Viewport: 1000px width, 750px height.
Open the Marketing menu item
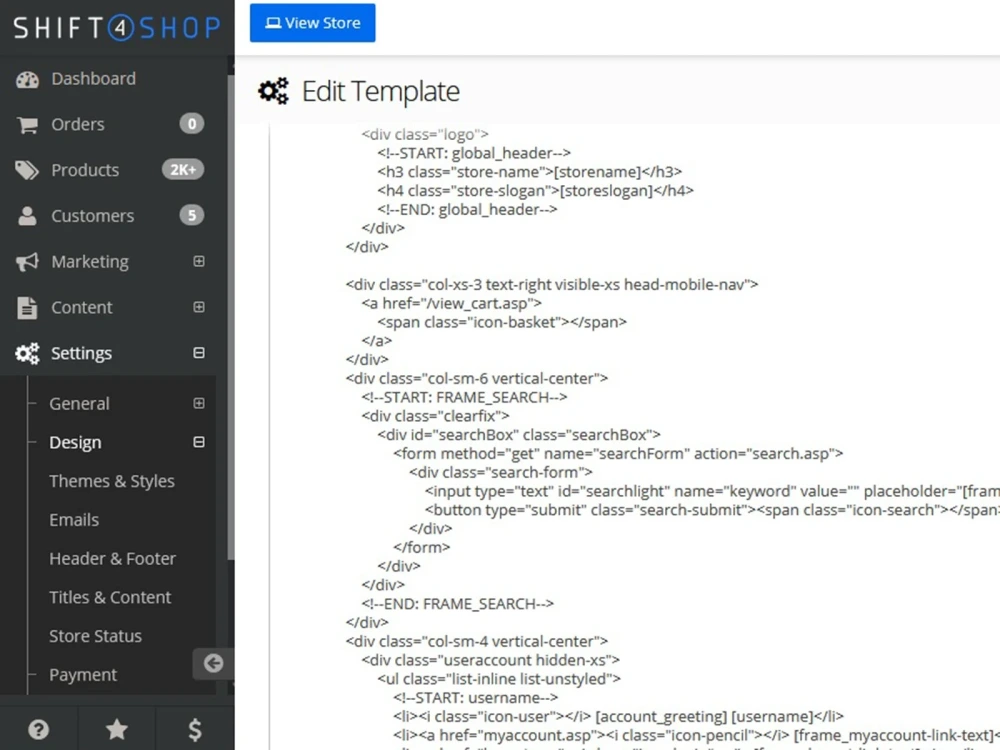(x=90, y=262)
